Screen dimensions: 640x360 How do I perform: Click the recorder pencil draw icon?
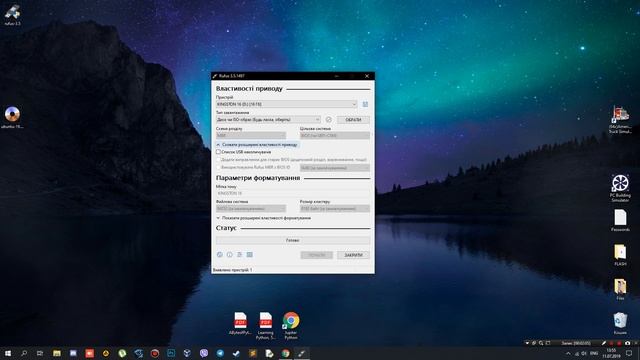604,343
